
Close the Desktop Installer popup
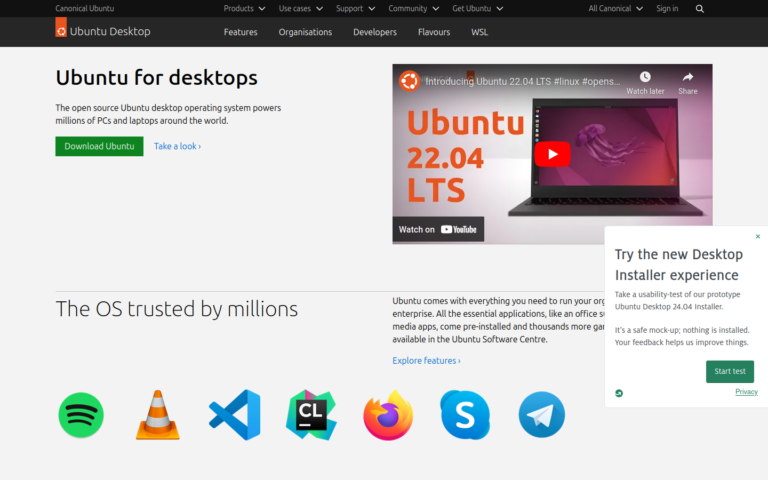tap(758, 237)
